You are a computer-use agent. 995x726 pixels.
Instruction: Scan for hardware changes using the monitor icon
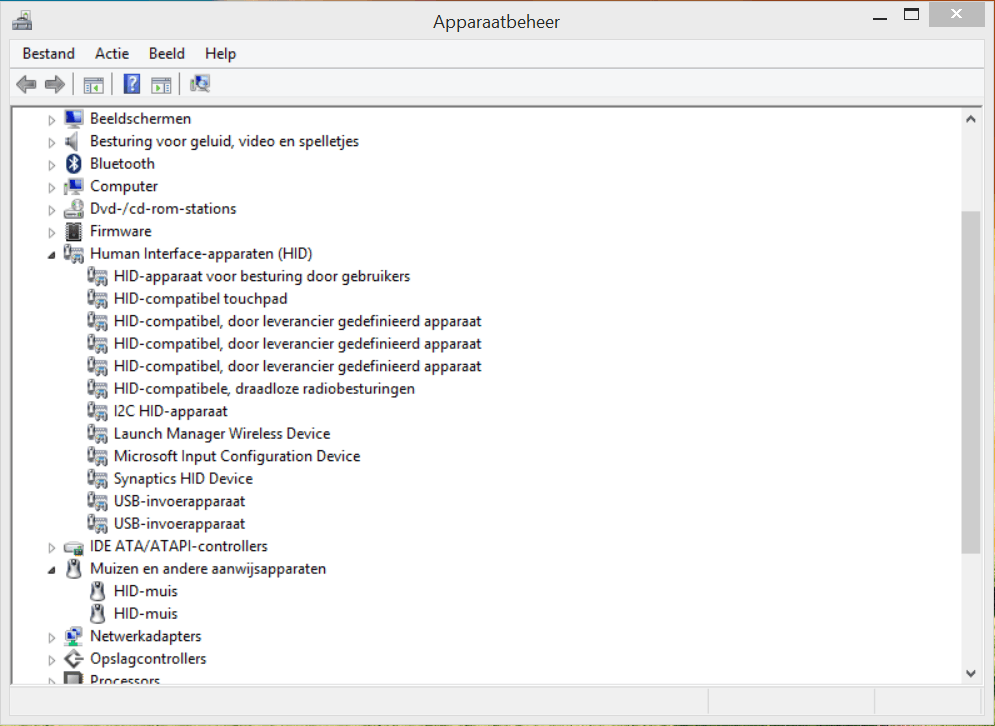pos(200,84)
